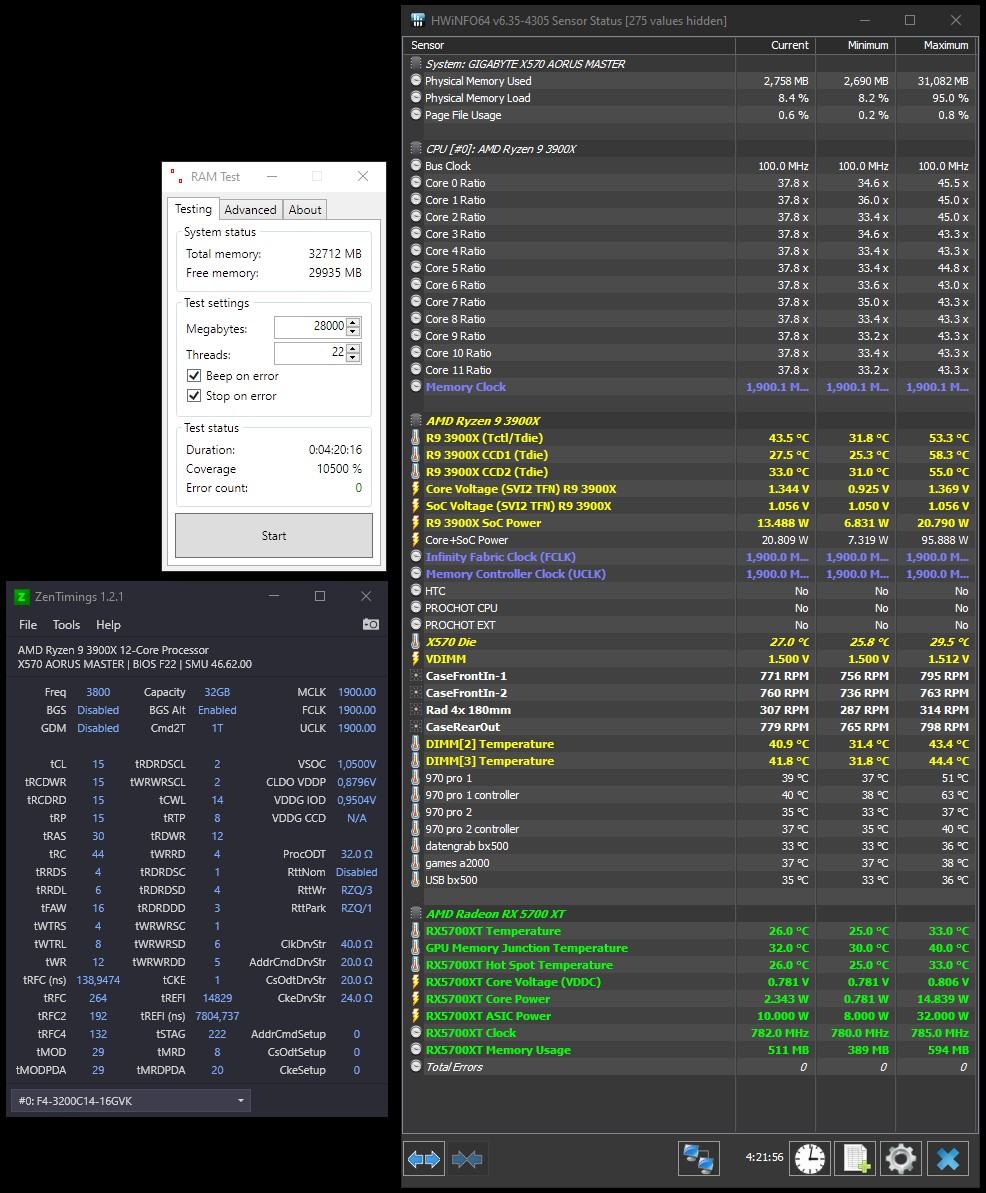Click the Sensor column header in HWiNFO

pyautogui.click(x=569, y=45)
